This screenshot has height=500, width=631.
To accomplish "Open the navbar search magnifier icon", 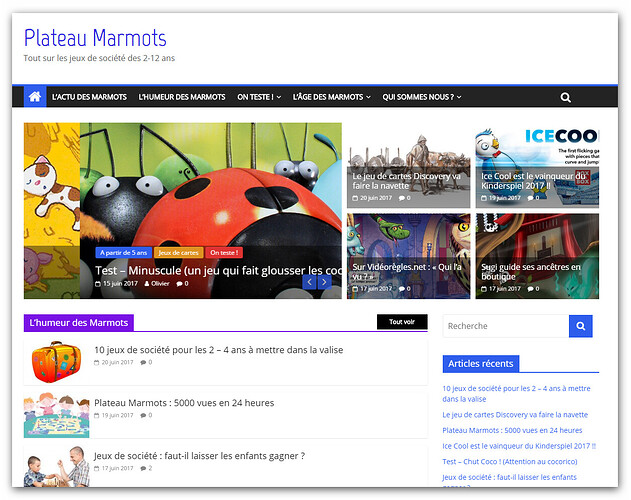I will point(565,97).
